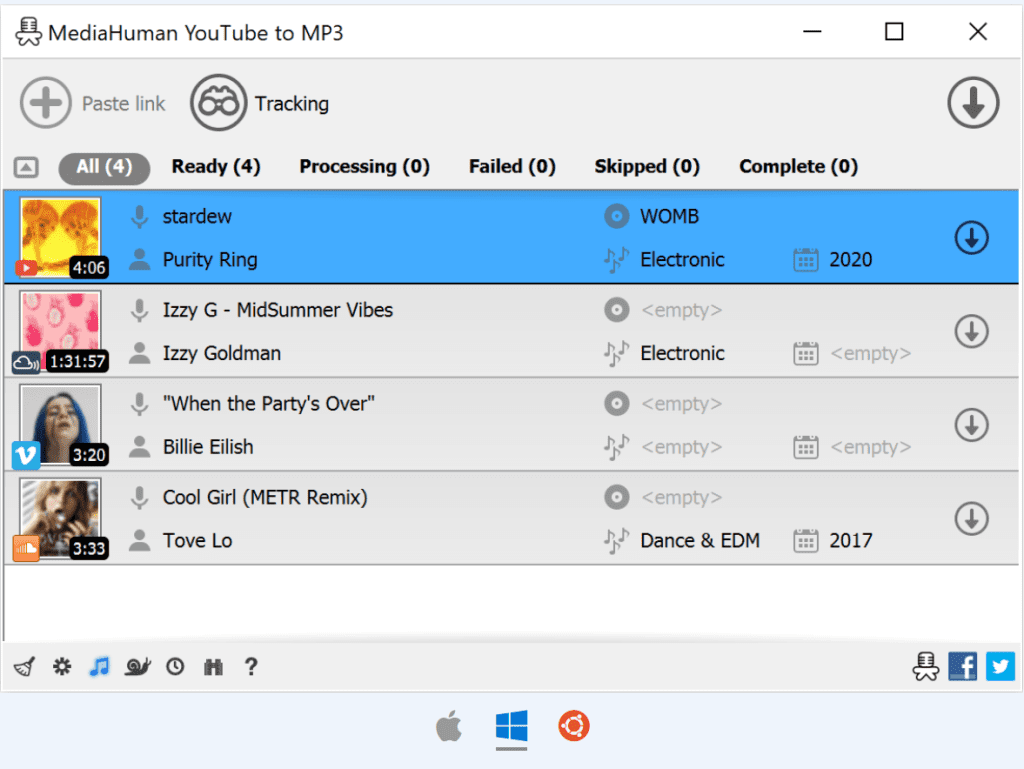
Task: Download "When the Party's Over" track
Action: 972,425
